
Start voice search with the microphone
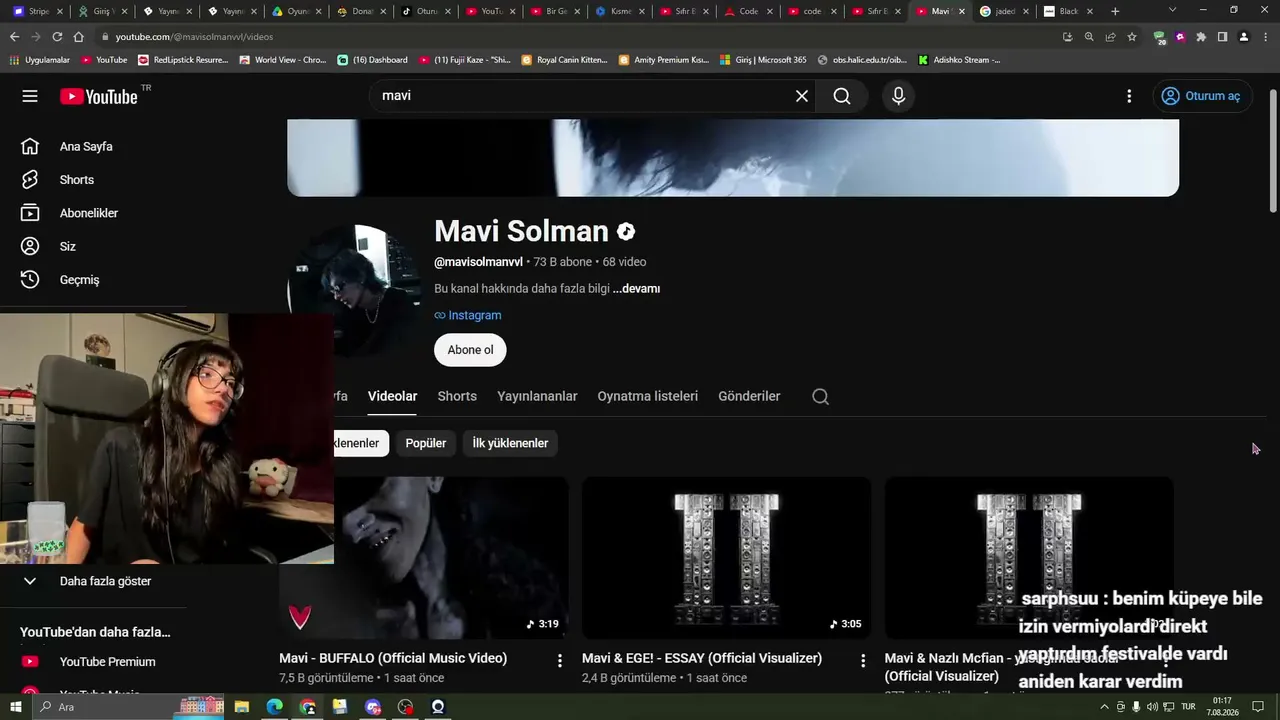click(x=898, y=96)
